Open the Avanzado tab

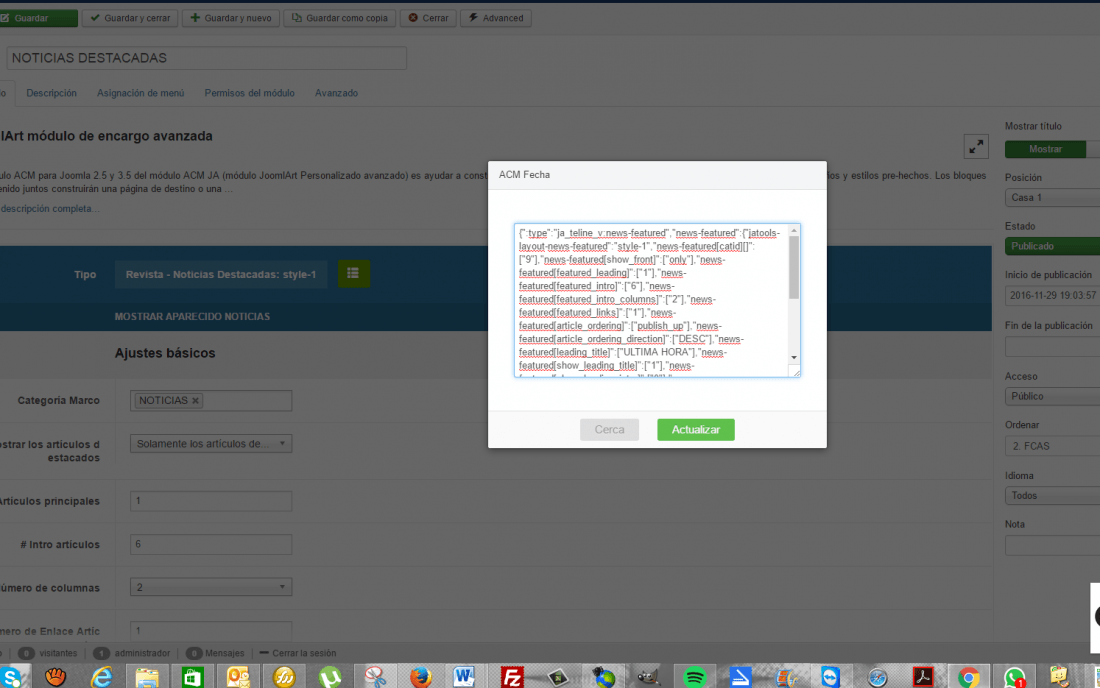[x=336, y=93]
